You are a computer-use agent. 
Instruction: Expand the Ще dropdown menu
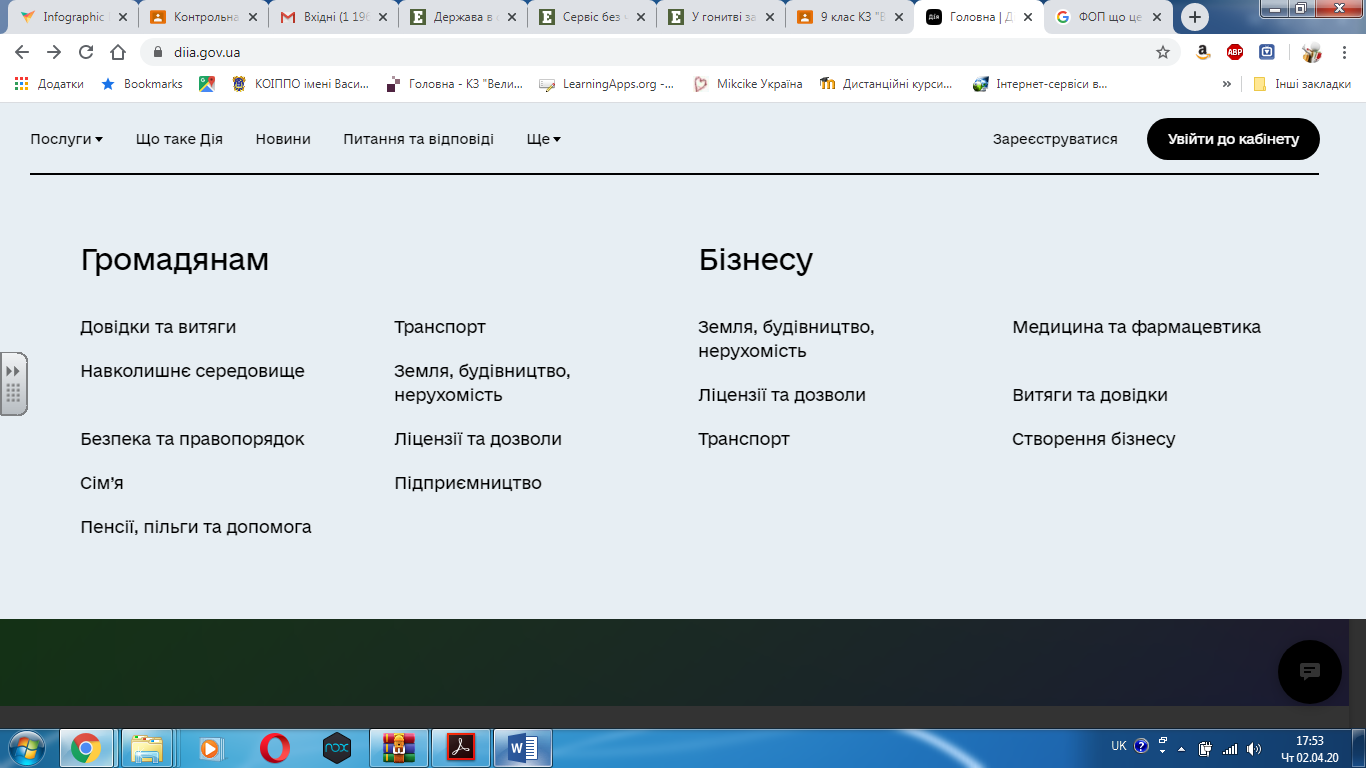[543, 139]
